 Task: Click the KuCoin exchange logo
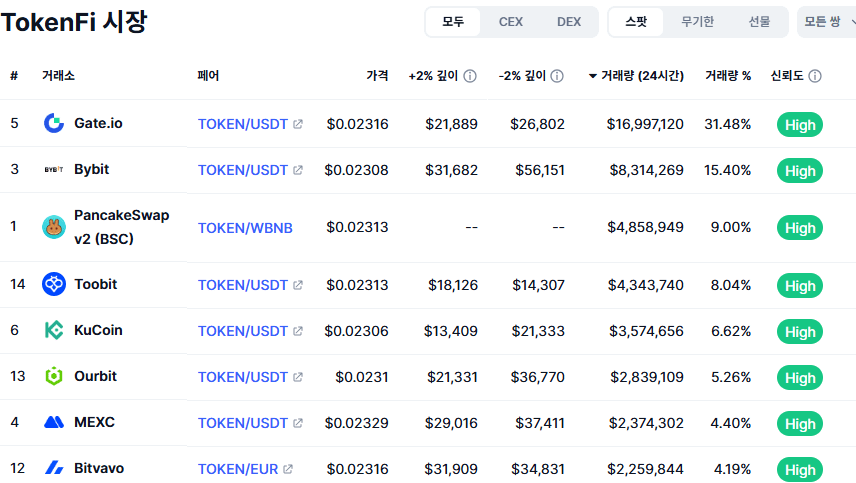click(x=54, y=330)
